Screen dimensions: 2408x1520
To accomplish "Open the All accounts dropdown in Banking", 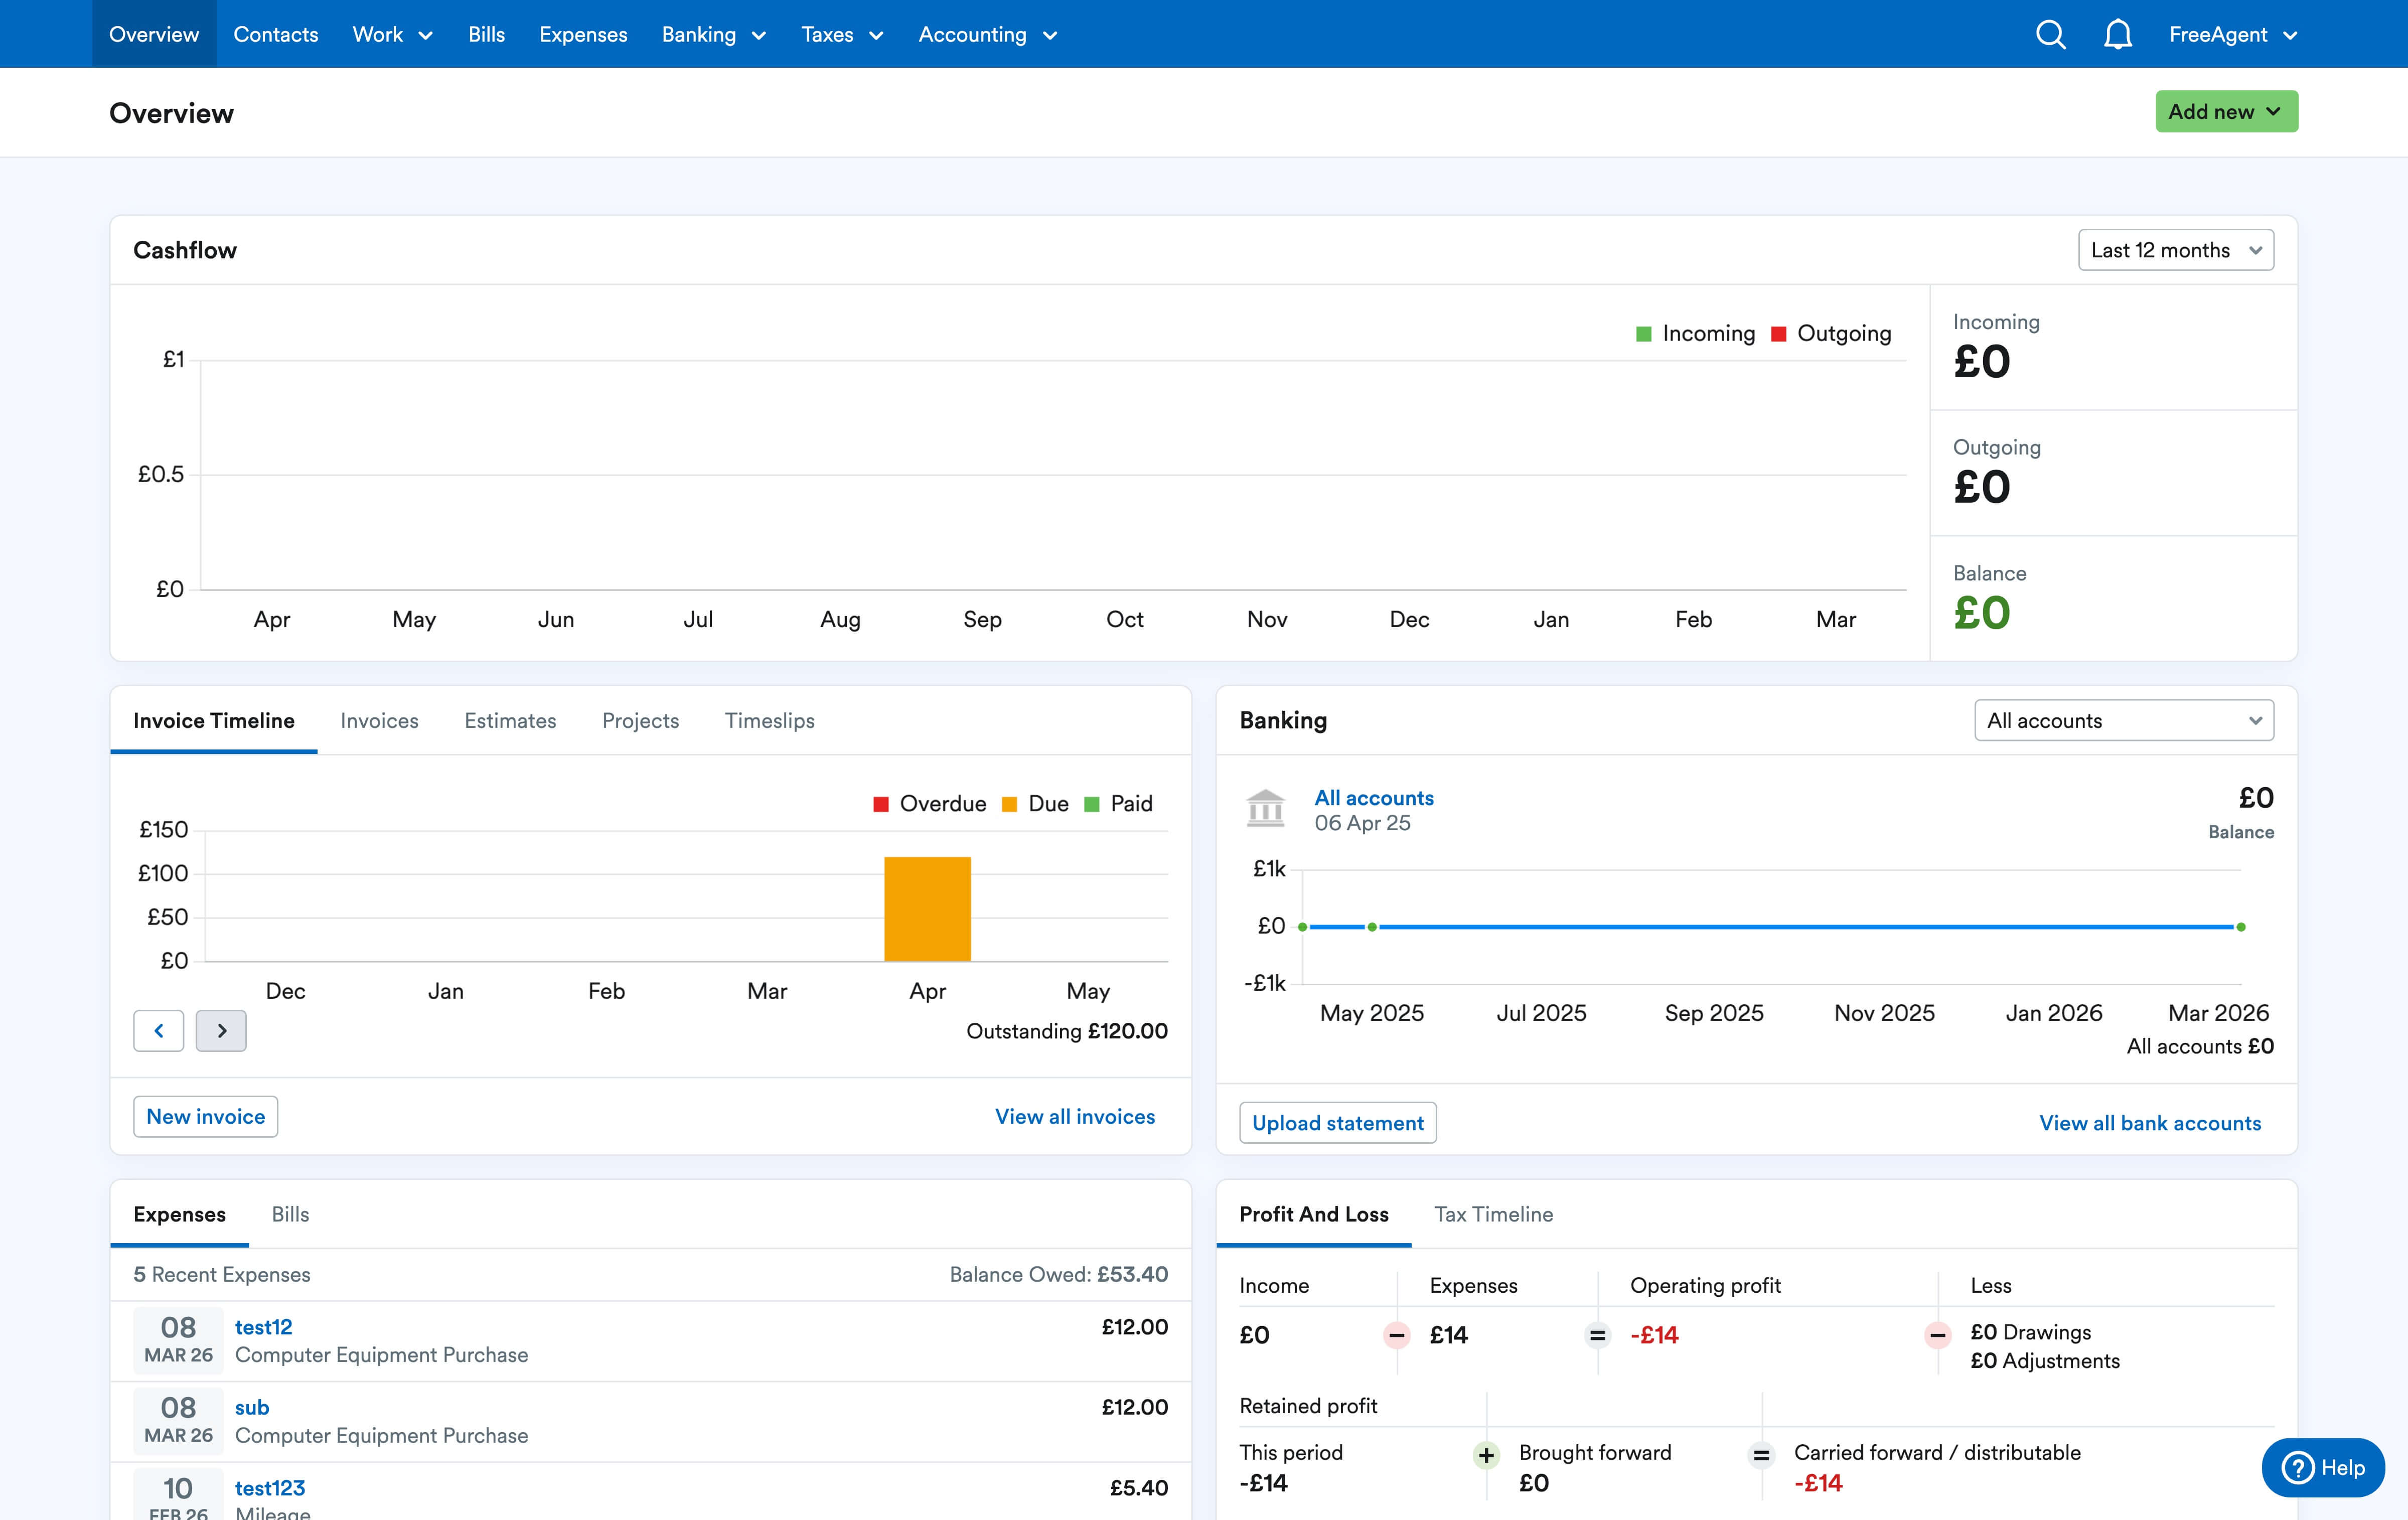I will click(x=2124, y=720).
